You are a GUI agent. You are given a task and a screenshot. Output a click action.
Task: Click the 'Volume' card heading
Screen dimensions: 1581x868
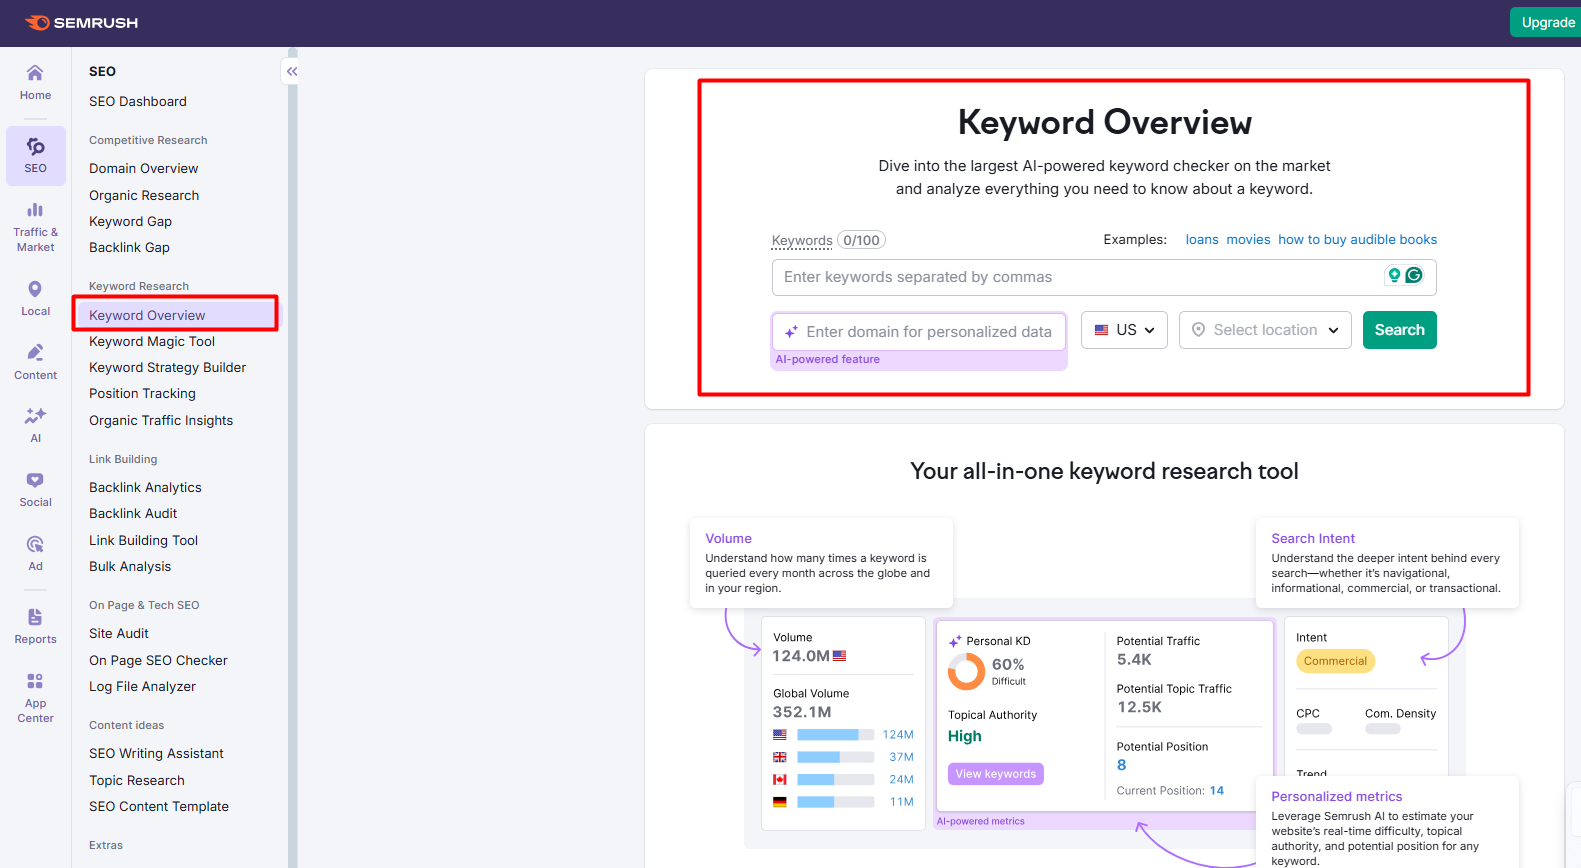pos(728,538)
